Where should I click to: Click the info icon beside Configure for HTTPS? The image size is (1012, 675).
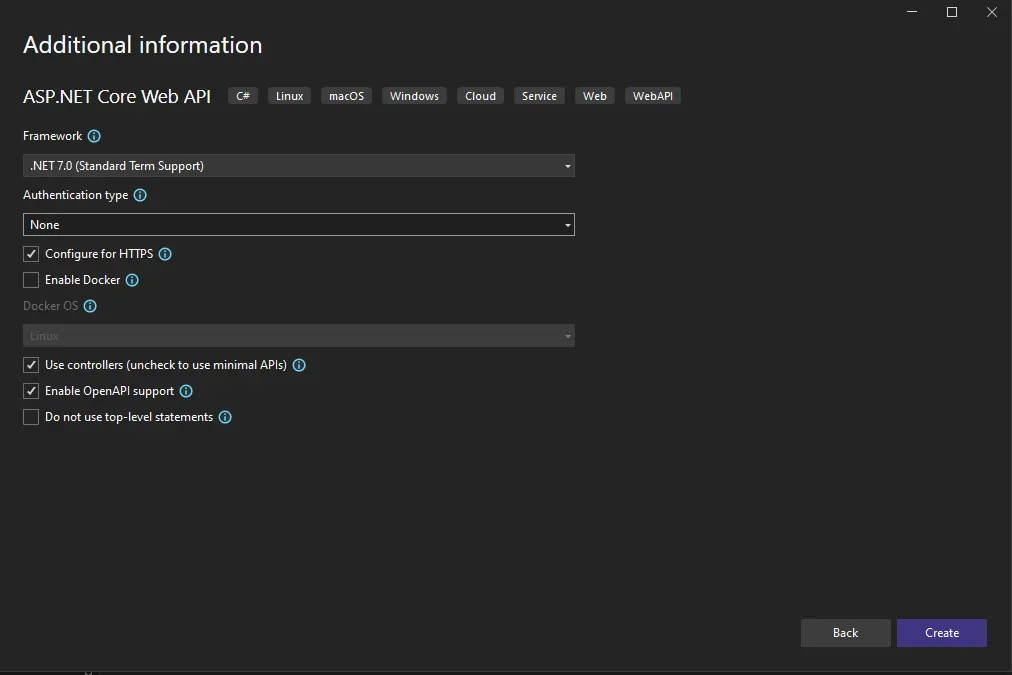166,254
